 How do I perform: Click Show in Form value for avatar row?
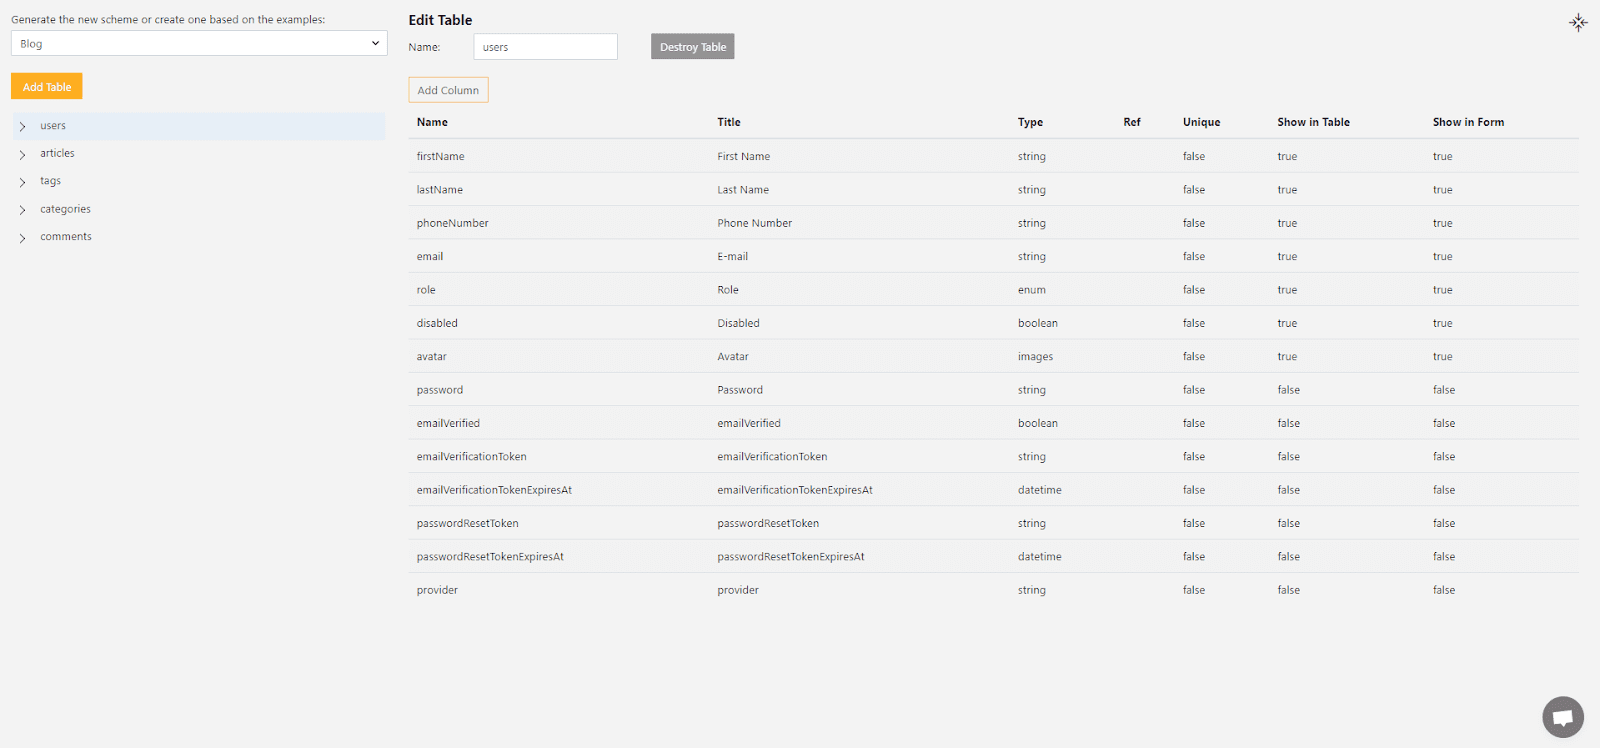(1442, 357)
